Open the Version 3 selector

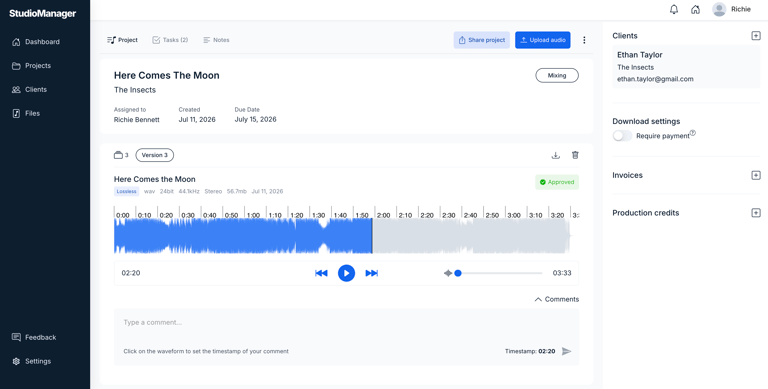(155, 155)
